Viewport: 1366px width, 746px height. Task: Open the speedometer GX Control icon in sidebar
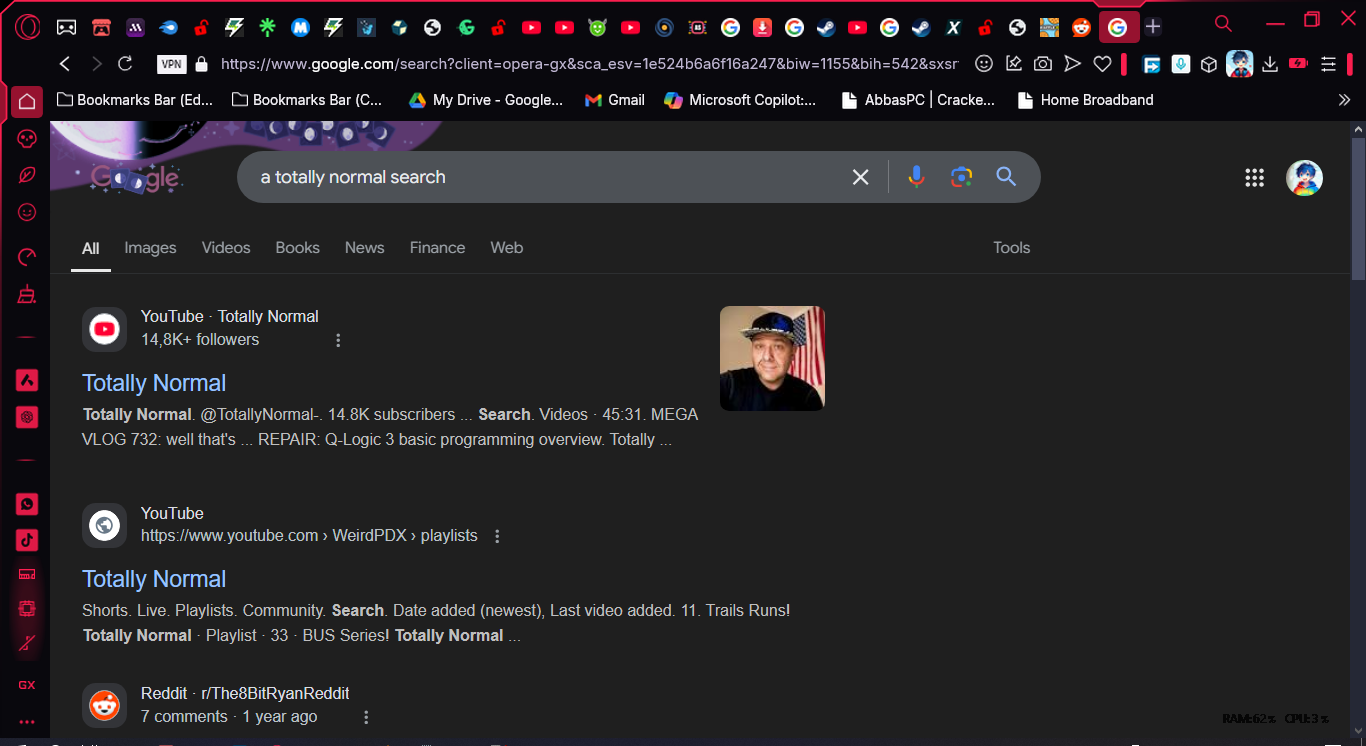pos(27,256)
